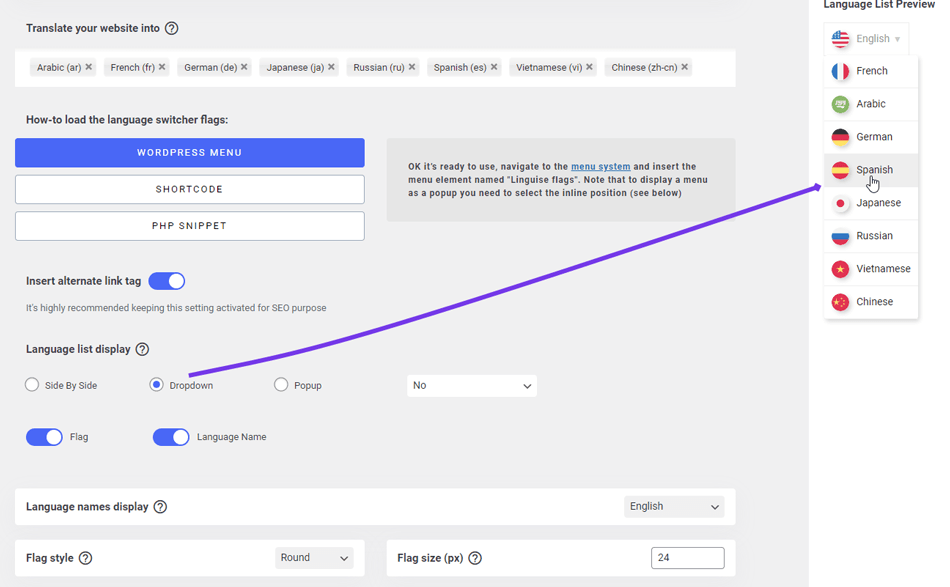
Task: Click the French flag in preview list
Action: [840, 71]
